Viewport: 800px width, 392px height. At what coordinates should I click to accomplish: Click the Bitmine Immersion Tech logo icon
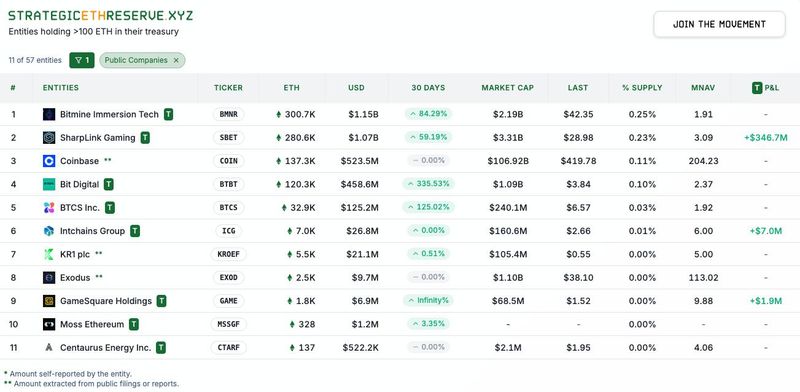(49, 114)
